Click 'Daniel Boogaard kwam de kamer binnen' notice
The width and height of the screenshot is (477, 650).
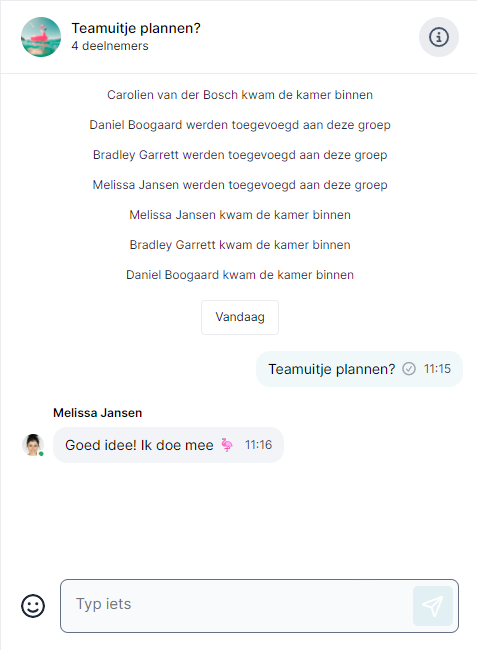pos(240,275)
